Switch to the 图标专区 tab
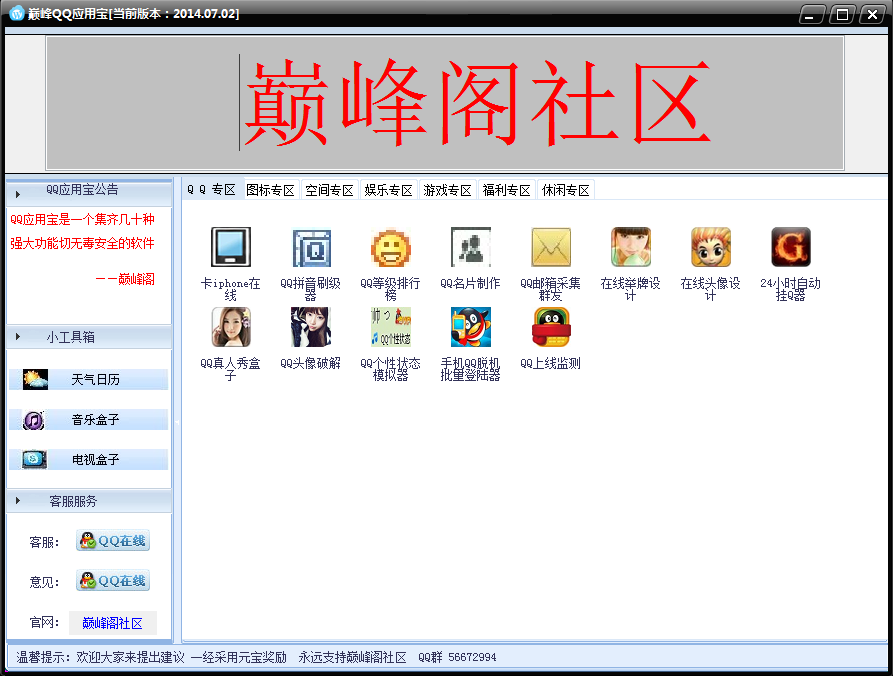Viewport: 893px width, 676px height. [271, 190]
